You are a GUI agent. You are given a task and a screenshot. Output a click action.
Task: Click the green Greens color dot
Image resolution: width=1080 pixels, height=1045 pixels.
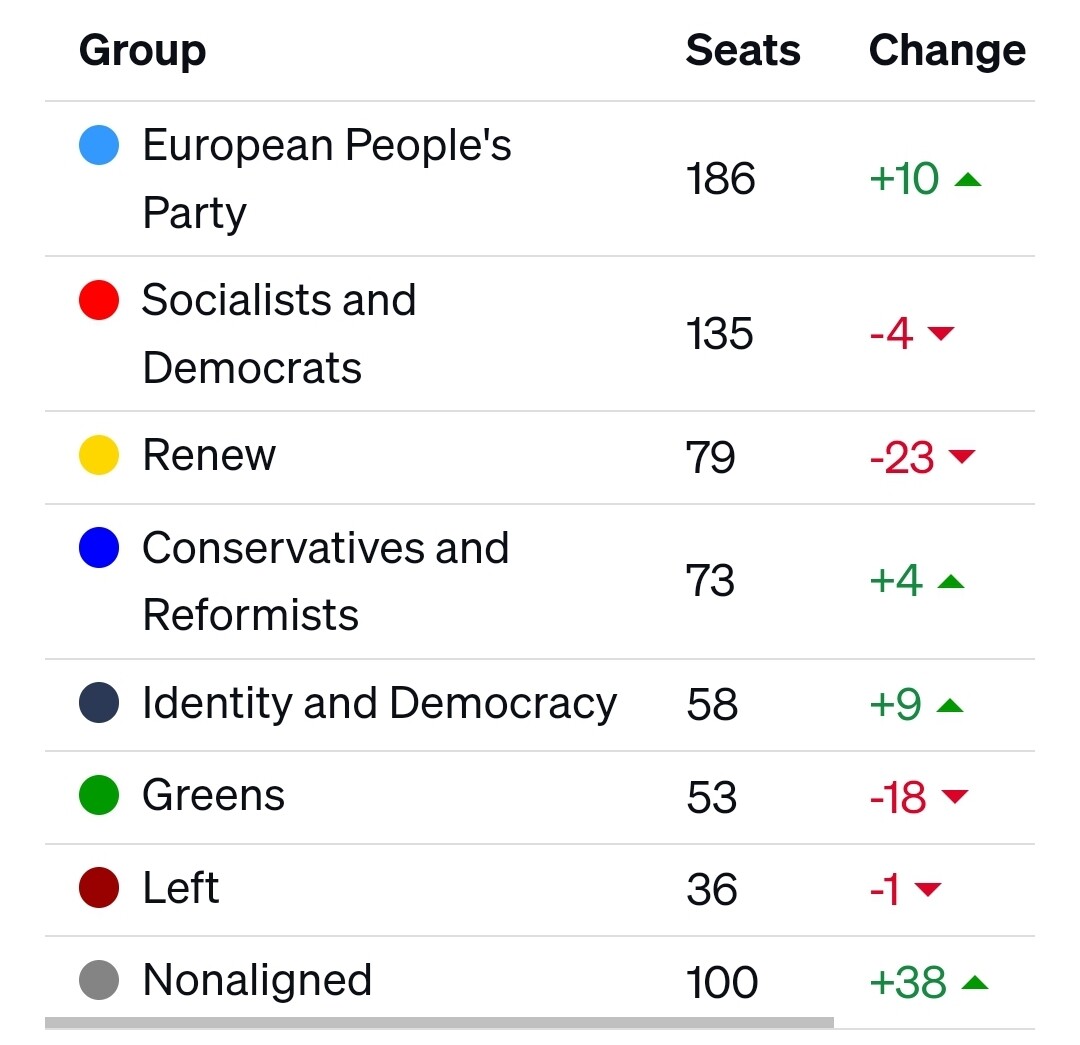pos(99,795)
